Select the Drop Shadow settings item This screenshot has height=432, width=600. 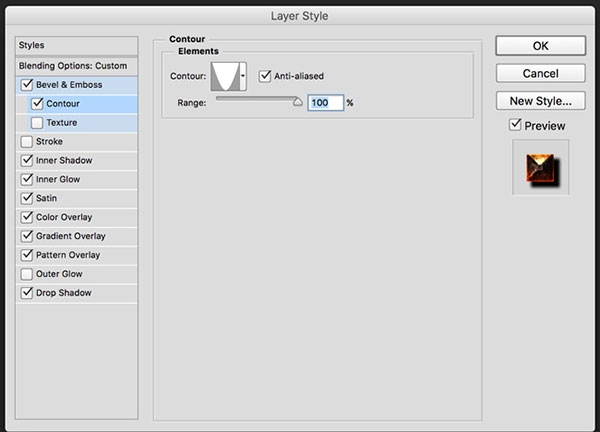point(77,293)
